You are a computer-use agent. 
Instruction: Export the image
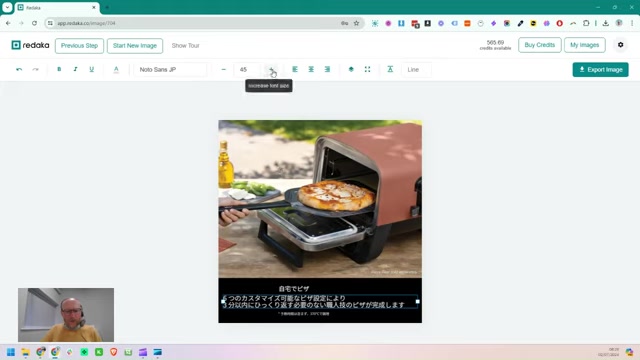600,69
